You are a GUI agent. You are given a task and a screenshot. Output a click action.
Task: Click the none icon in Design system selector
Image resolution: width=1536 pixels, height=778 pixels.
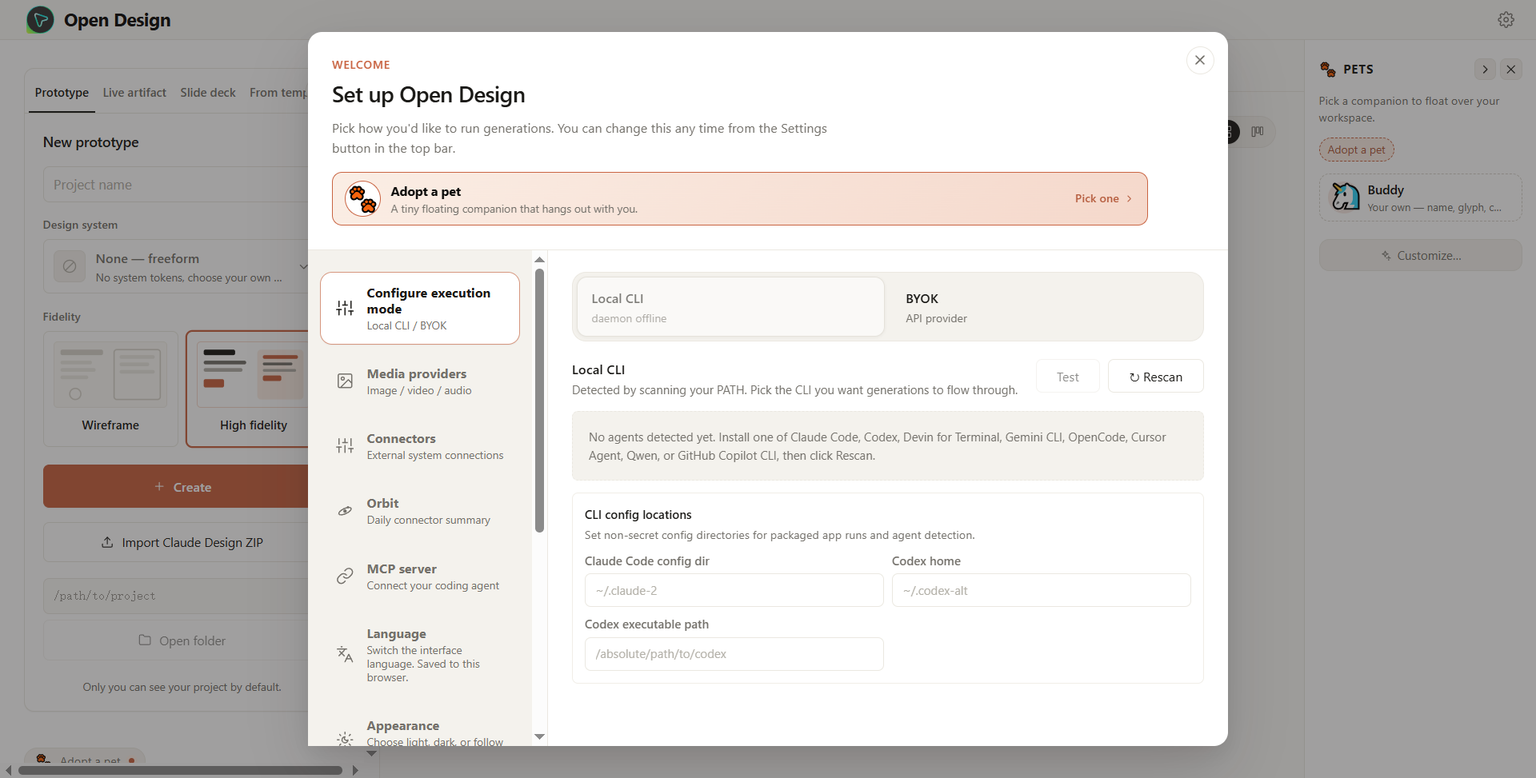[69, 267]
